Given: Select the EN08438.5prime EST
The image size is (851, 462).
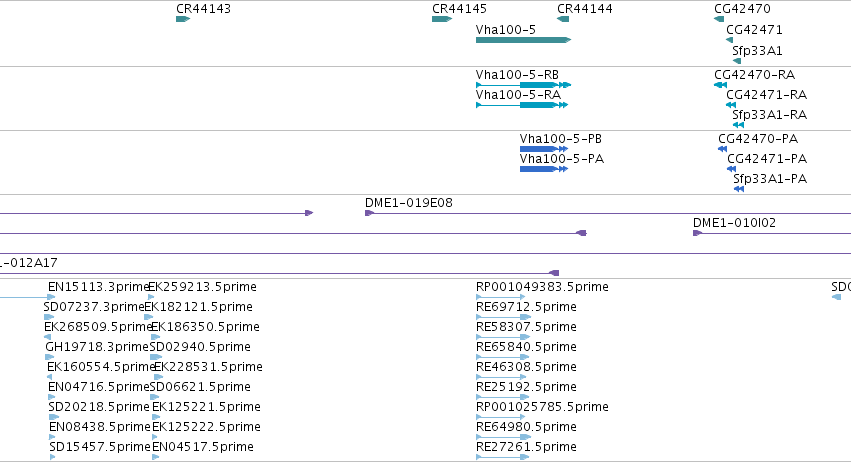Looking at the screenshot, I should pos(52,437).
